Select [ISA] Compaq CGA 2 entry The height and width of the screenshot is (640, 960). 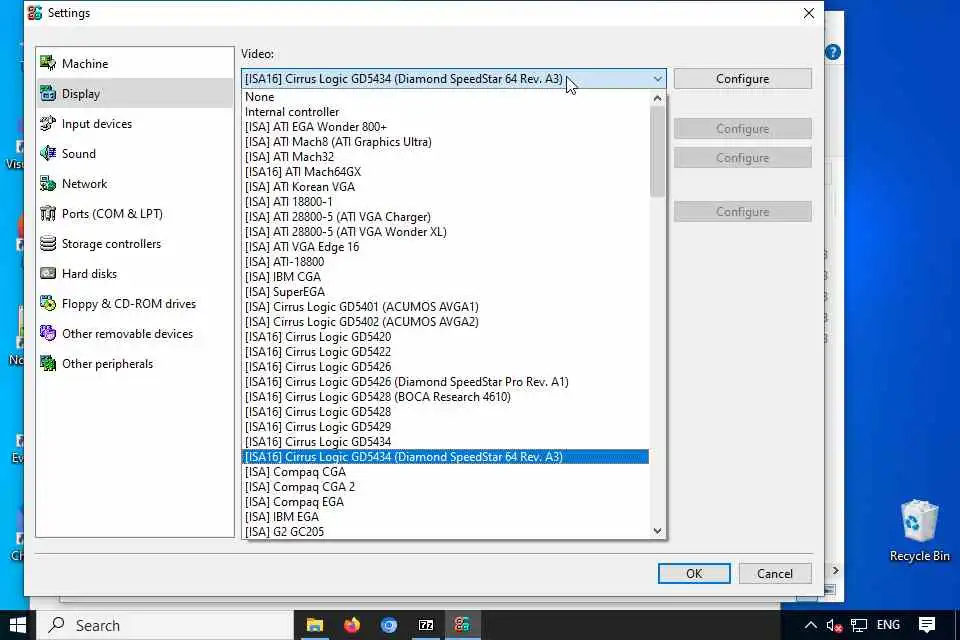click(x=445, y=487)
